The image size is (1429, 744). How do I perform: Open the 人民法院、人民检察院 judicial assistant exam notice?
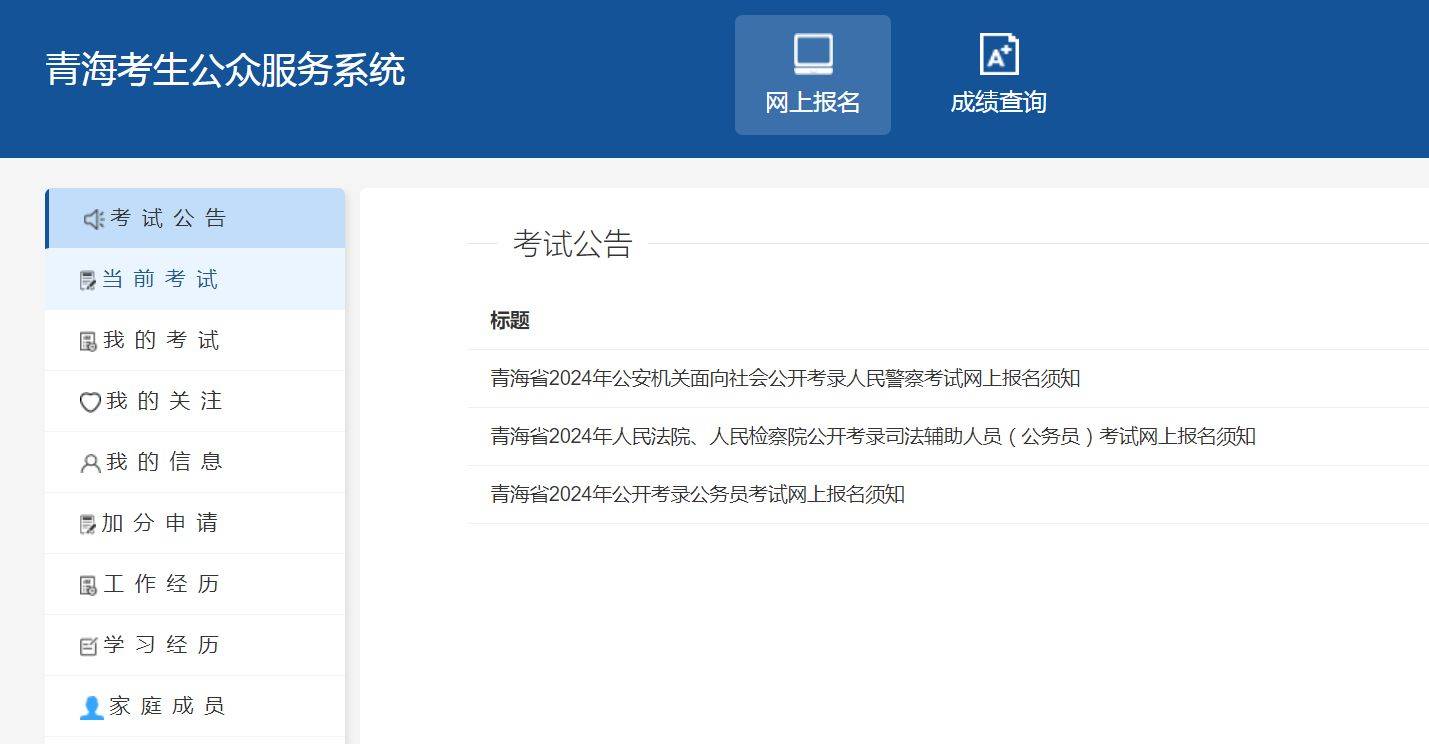click(872, 437)
